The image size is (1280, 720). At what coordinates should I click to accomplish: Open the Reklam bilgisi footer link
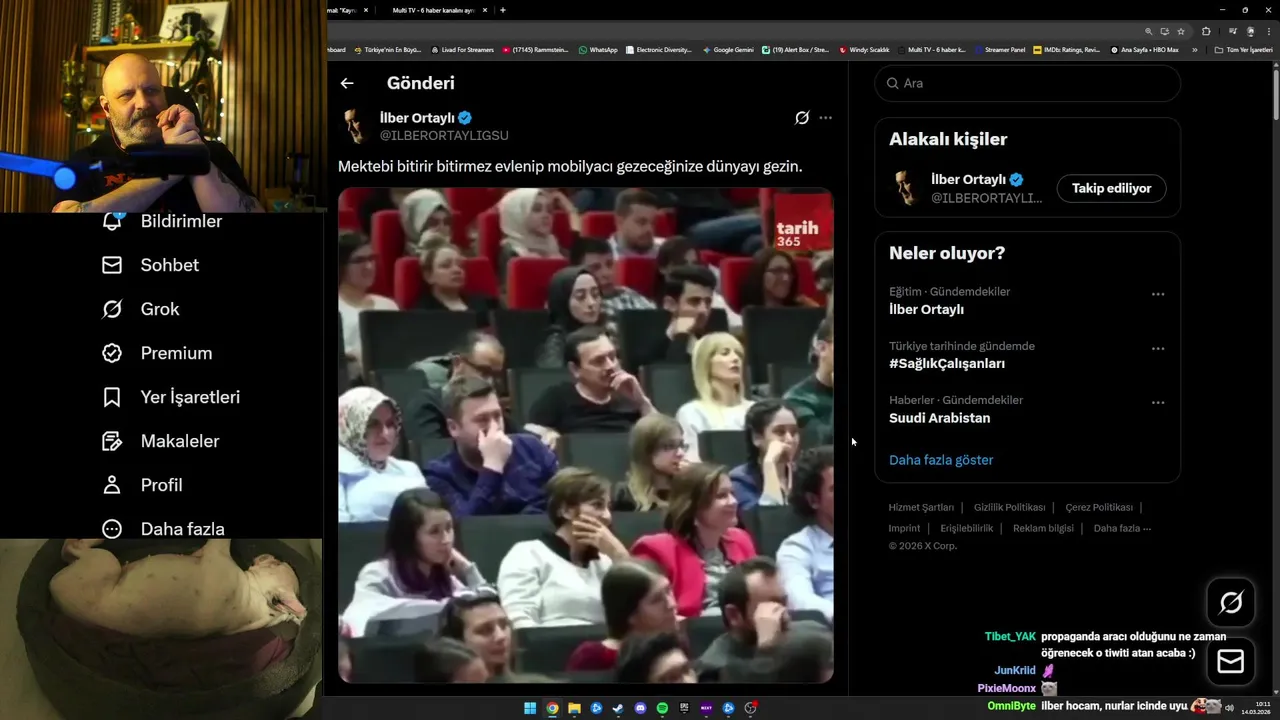tap(1043, 528)
